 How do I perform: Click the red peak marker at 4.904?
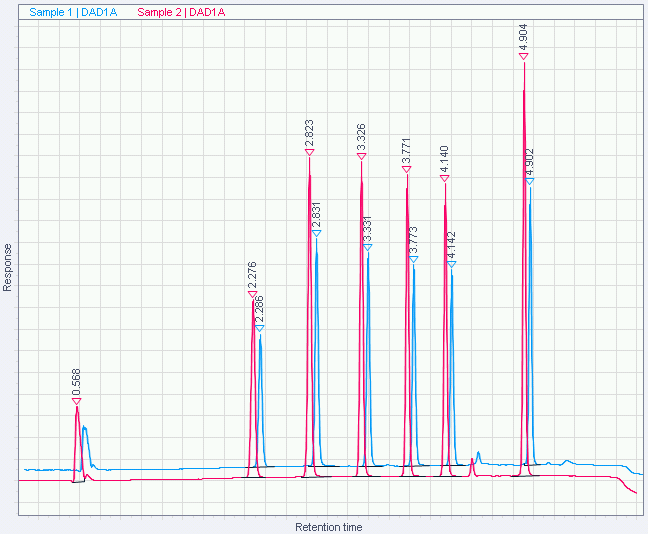[524, 56]
